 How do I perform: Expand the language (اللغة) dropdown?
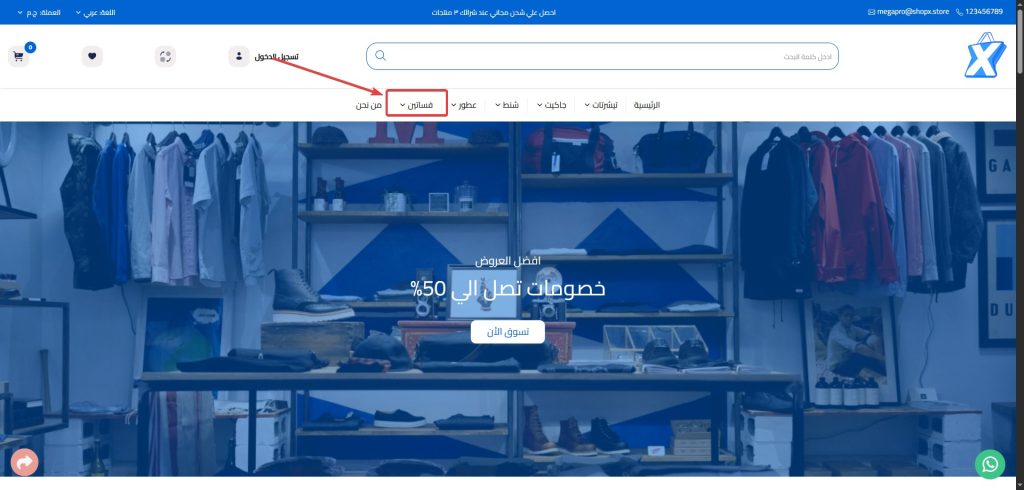point(92,12)
